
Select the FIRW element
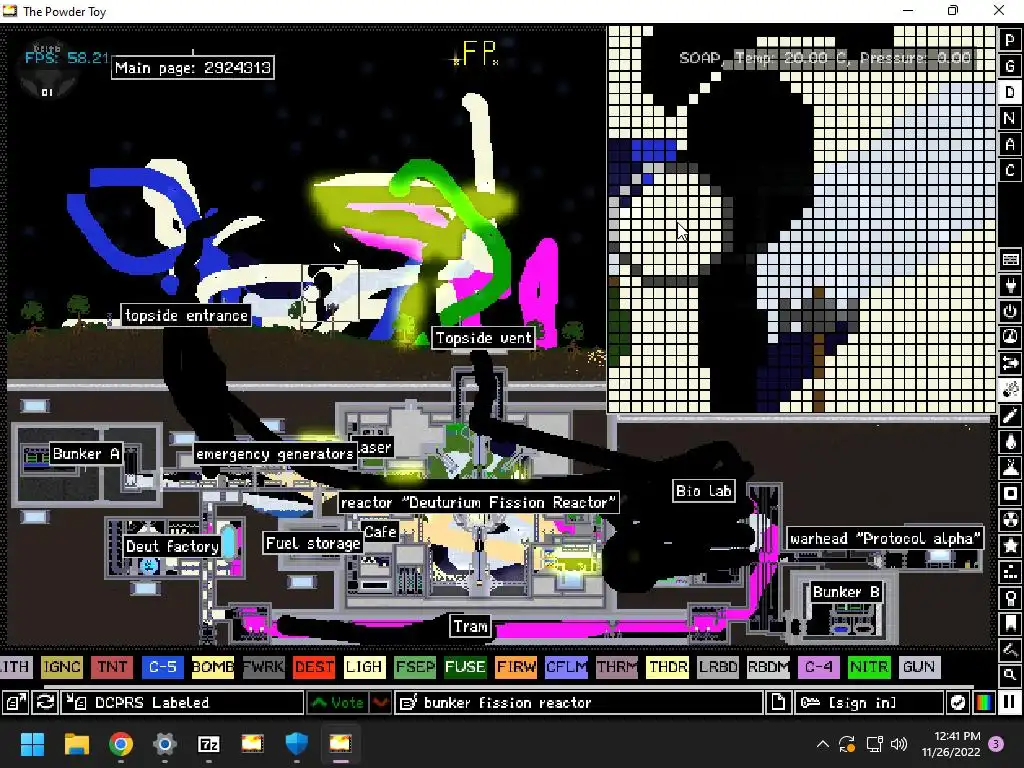(x=515, y=667)
